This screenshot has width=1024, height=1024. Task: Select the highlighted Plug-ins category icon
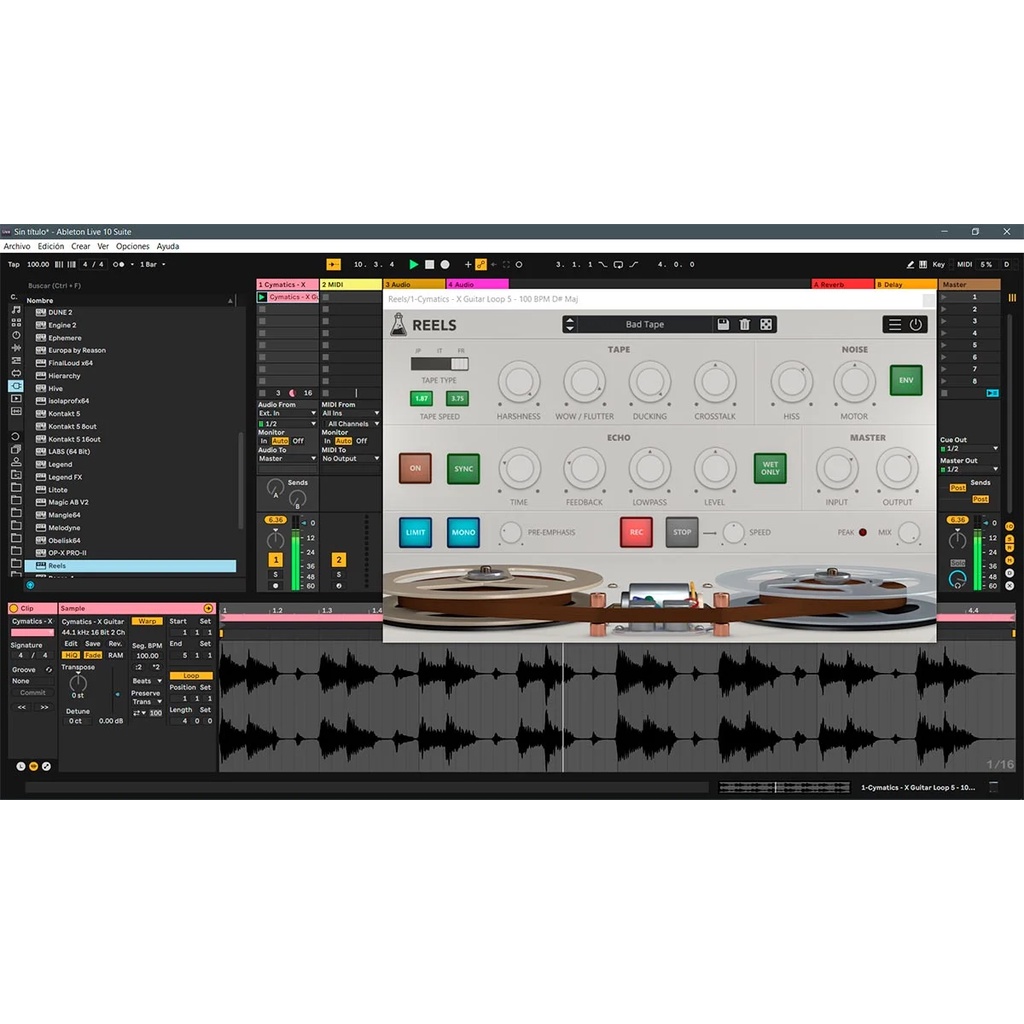pos(16,386)
